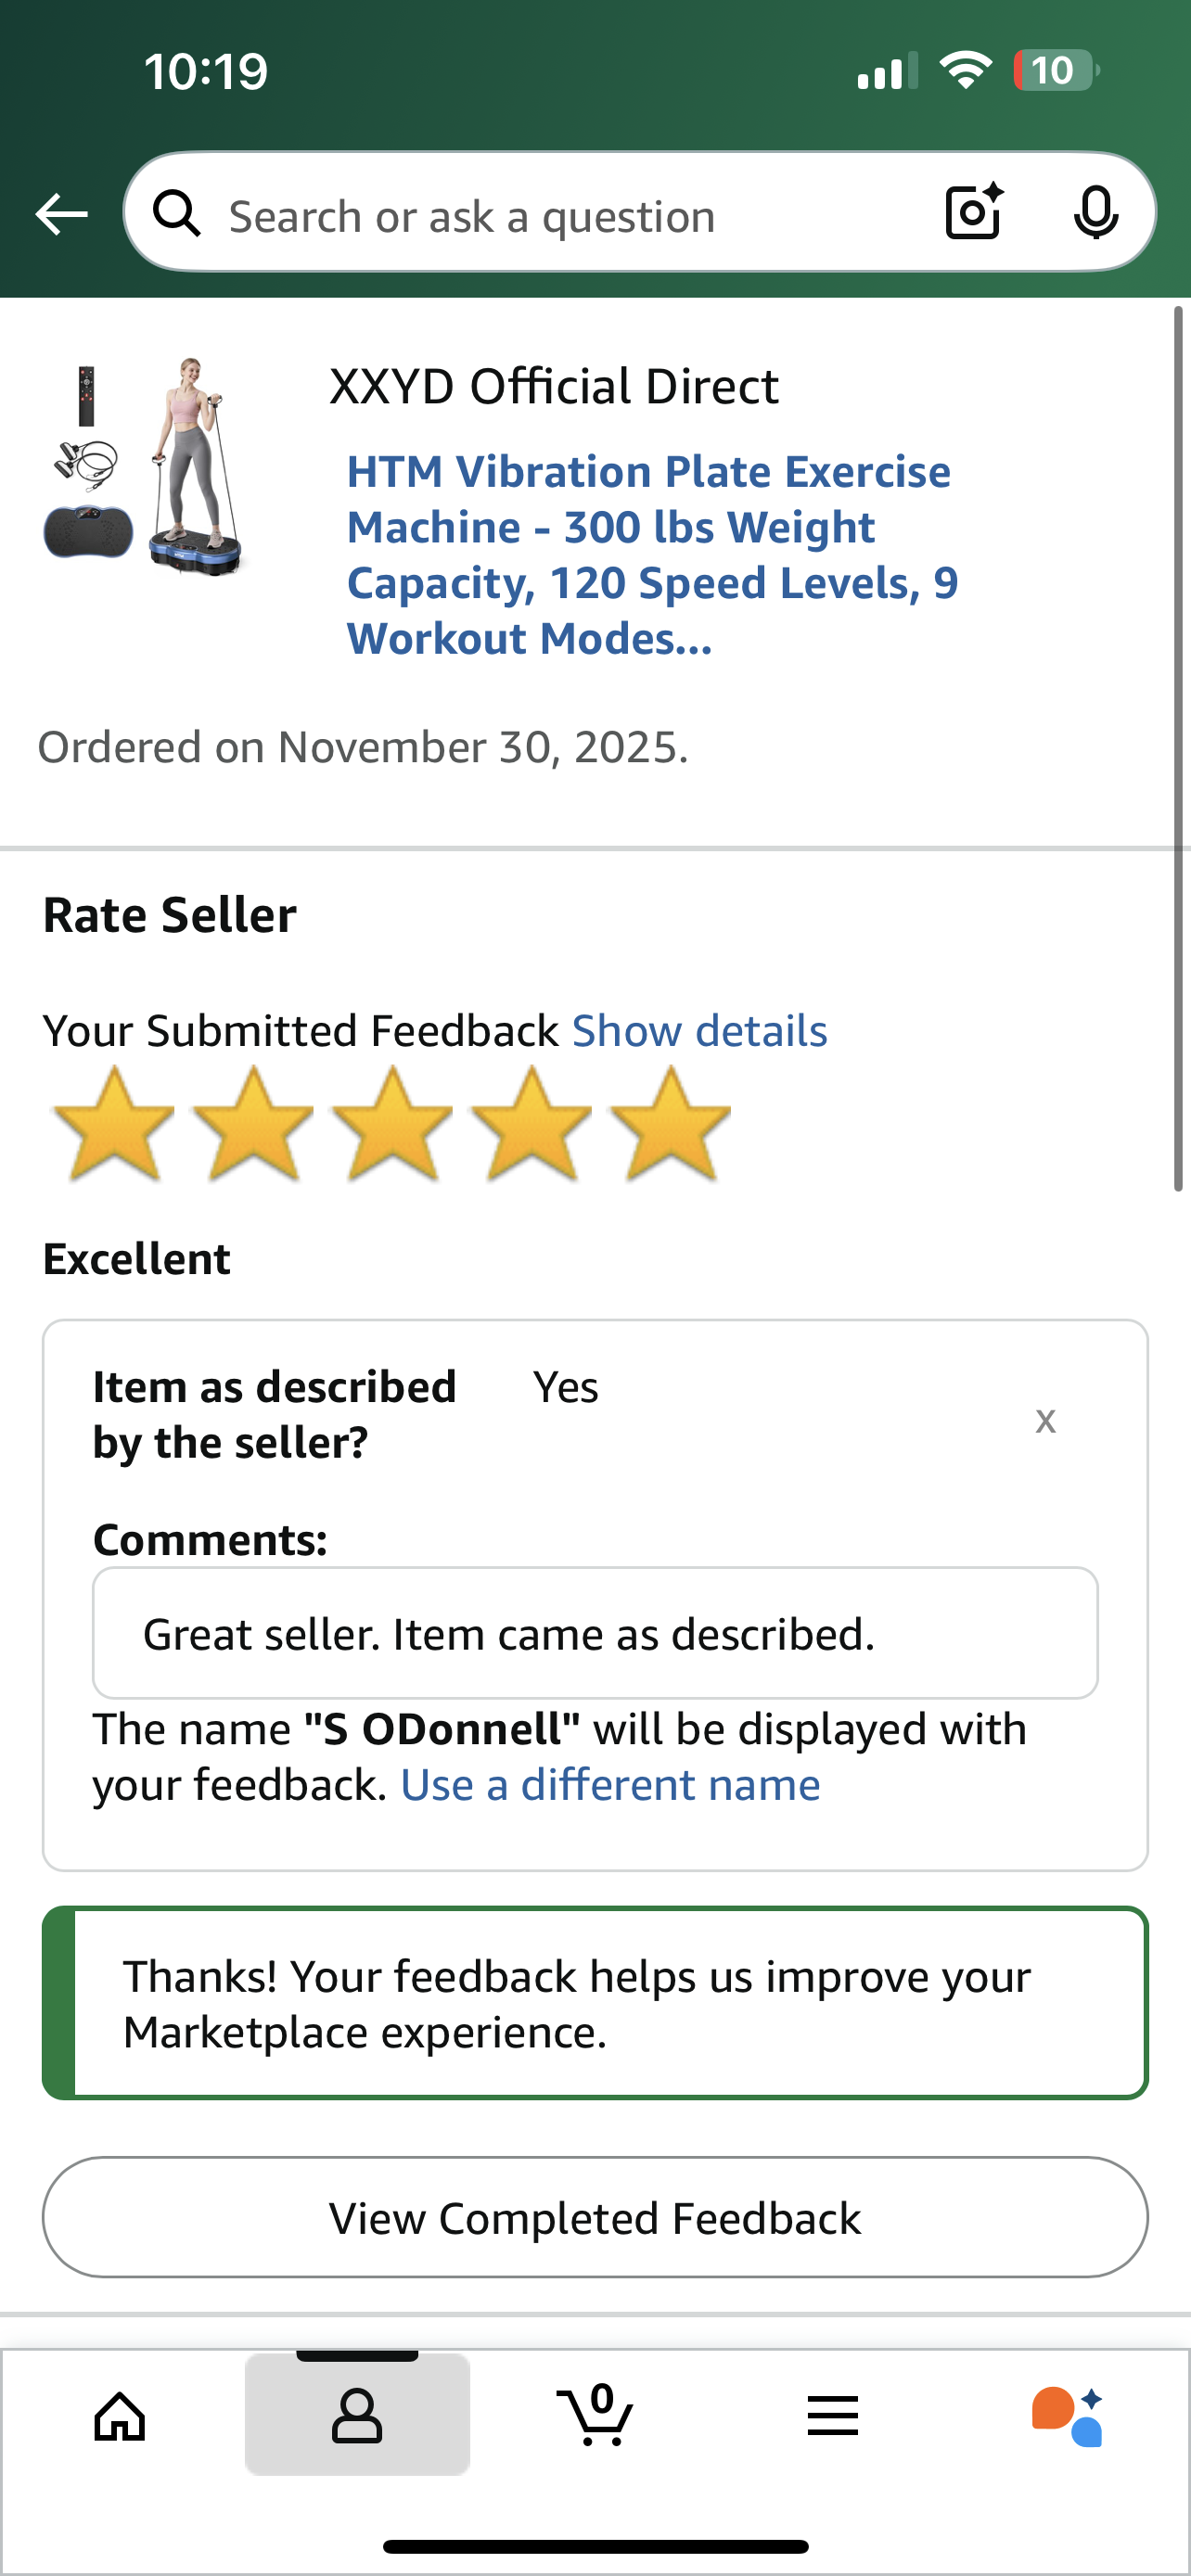Tap the back arrow icon
Screen dimensions: 1191x2576
[x=61, y=214]
